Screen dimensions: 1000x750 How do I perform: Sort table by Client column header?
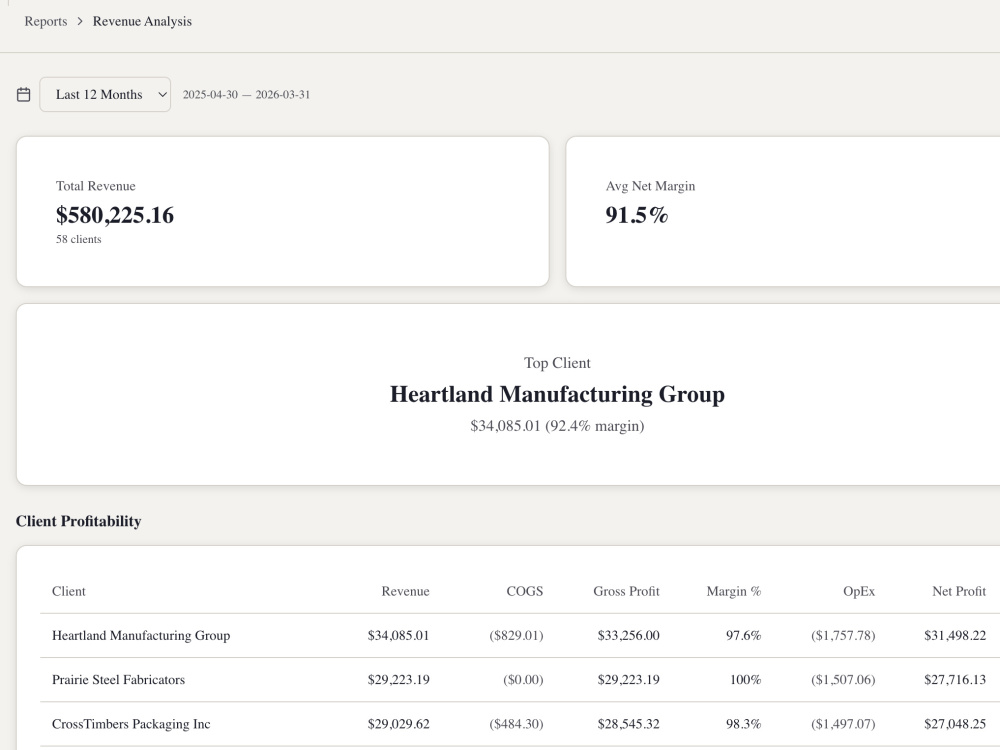pos(69,591)
